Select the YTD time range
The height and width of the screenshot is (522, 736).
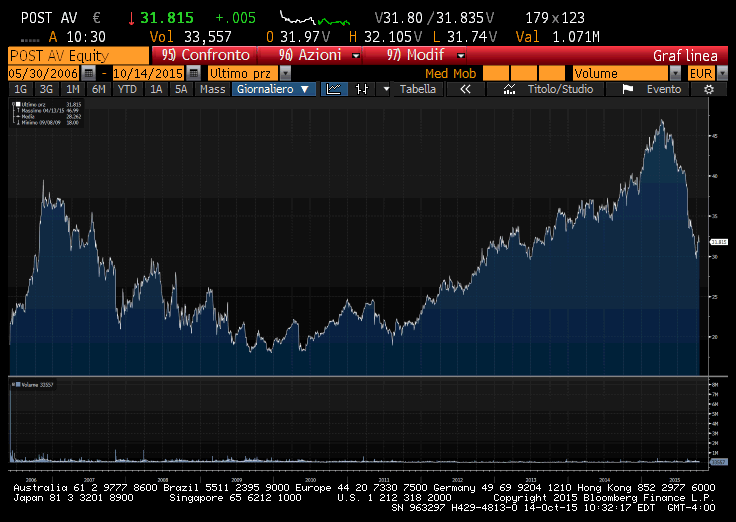click(x=127, y=89)
